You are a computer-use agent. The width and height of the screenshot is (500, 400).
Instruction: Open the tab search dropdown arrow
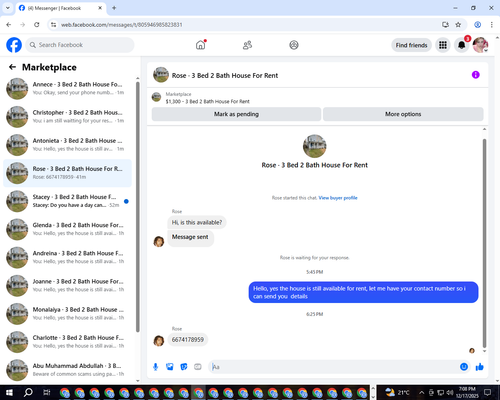click(8, 8)
